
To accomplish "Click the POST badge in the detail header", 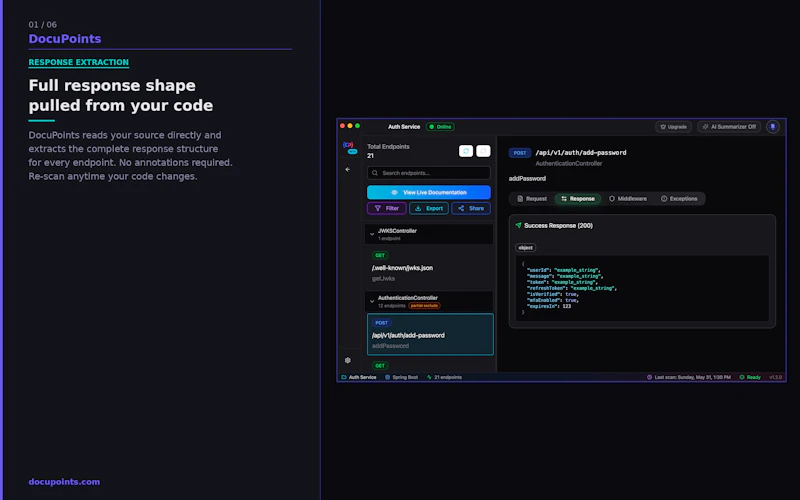I will [520, 153].
